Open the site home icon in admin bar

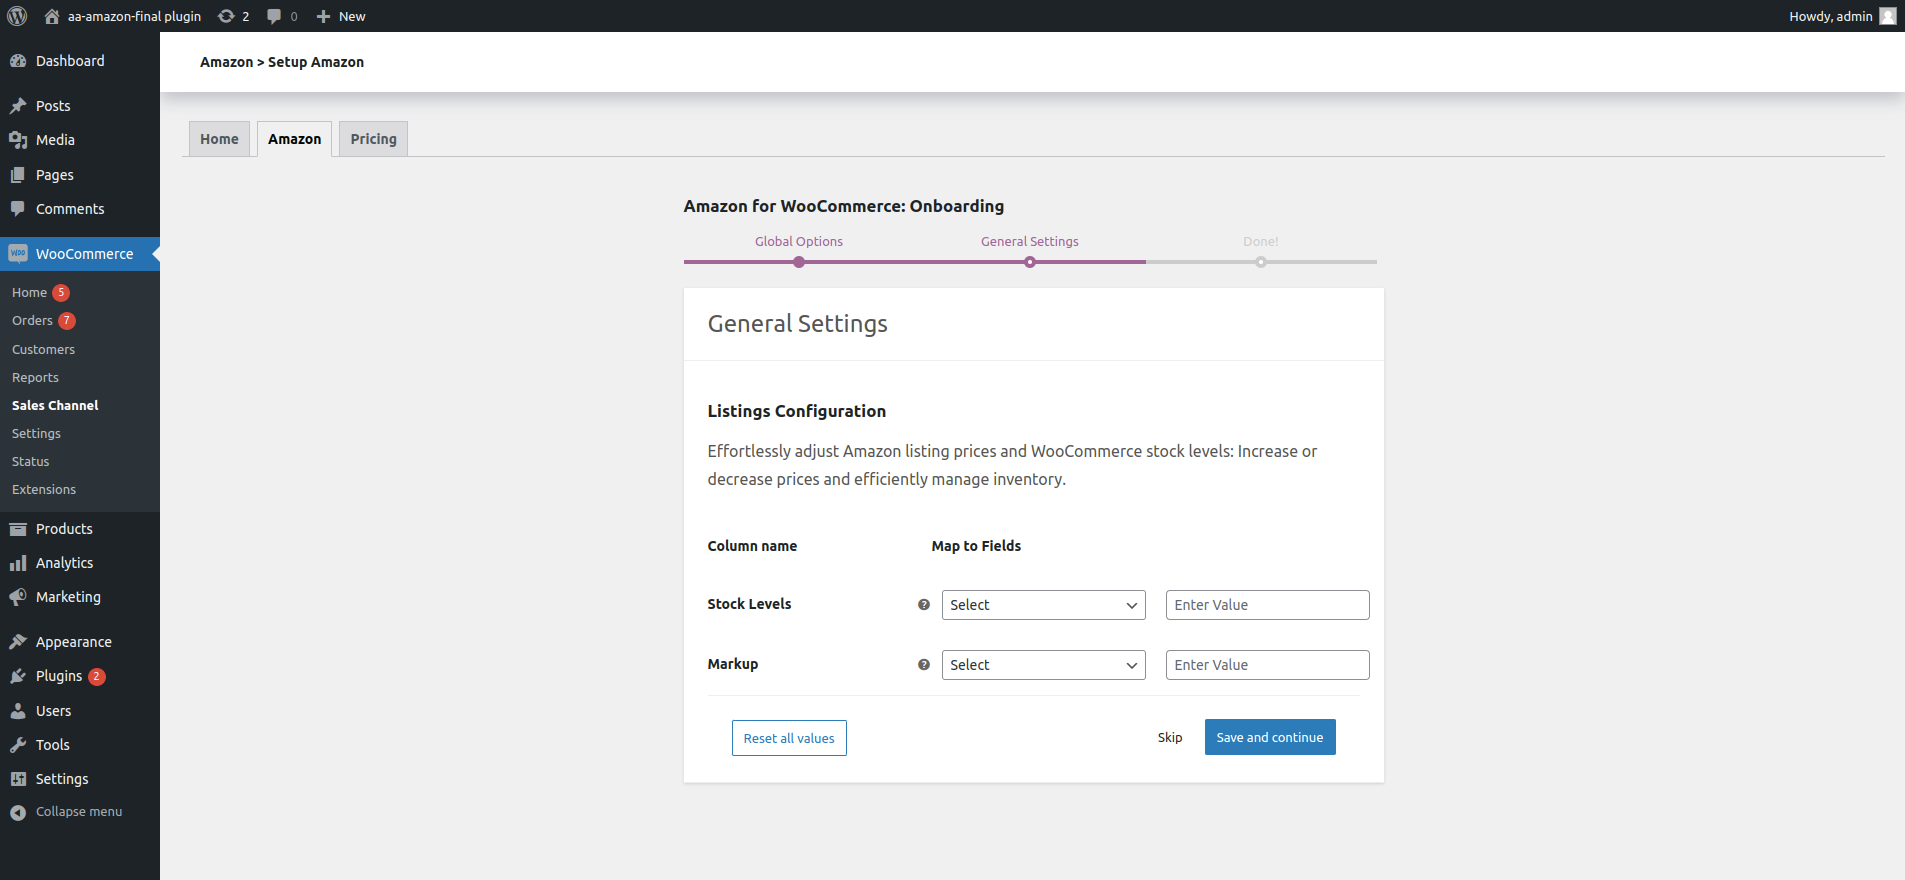point(52,16)
